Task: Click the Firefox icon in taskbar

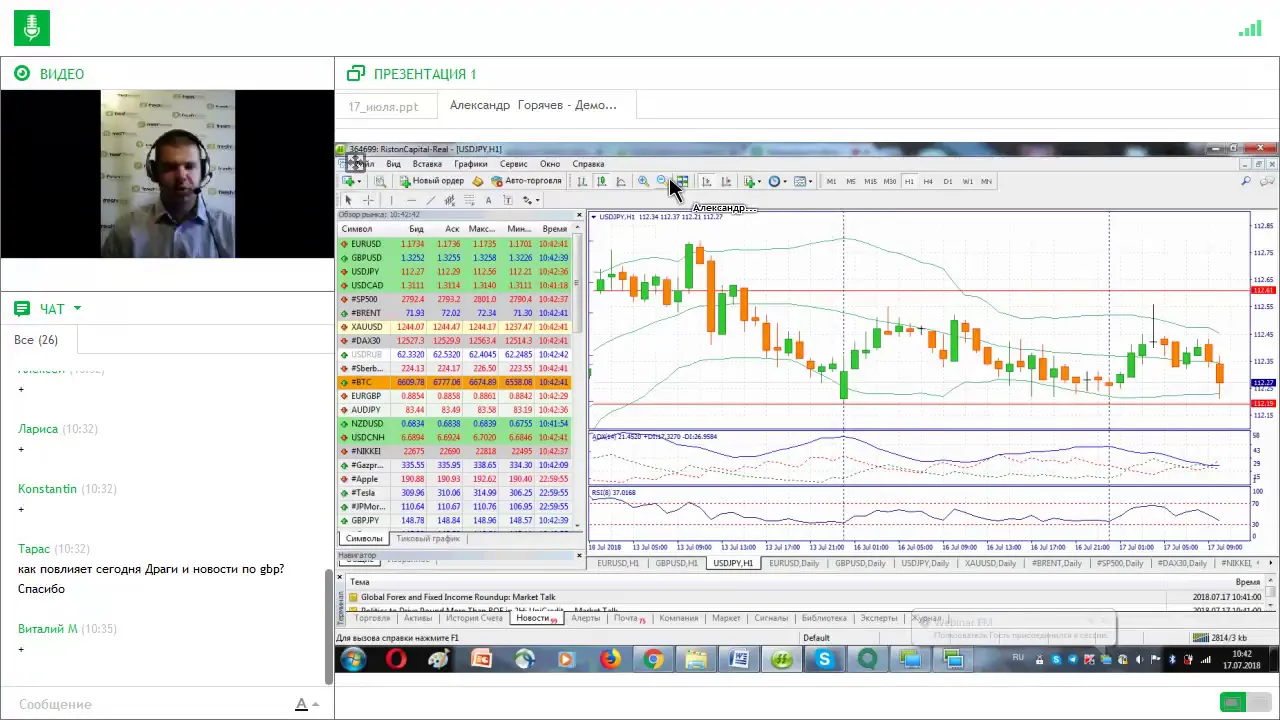Action: tap(610, 659)
